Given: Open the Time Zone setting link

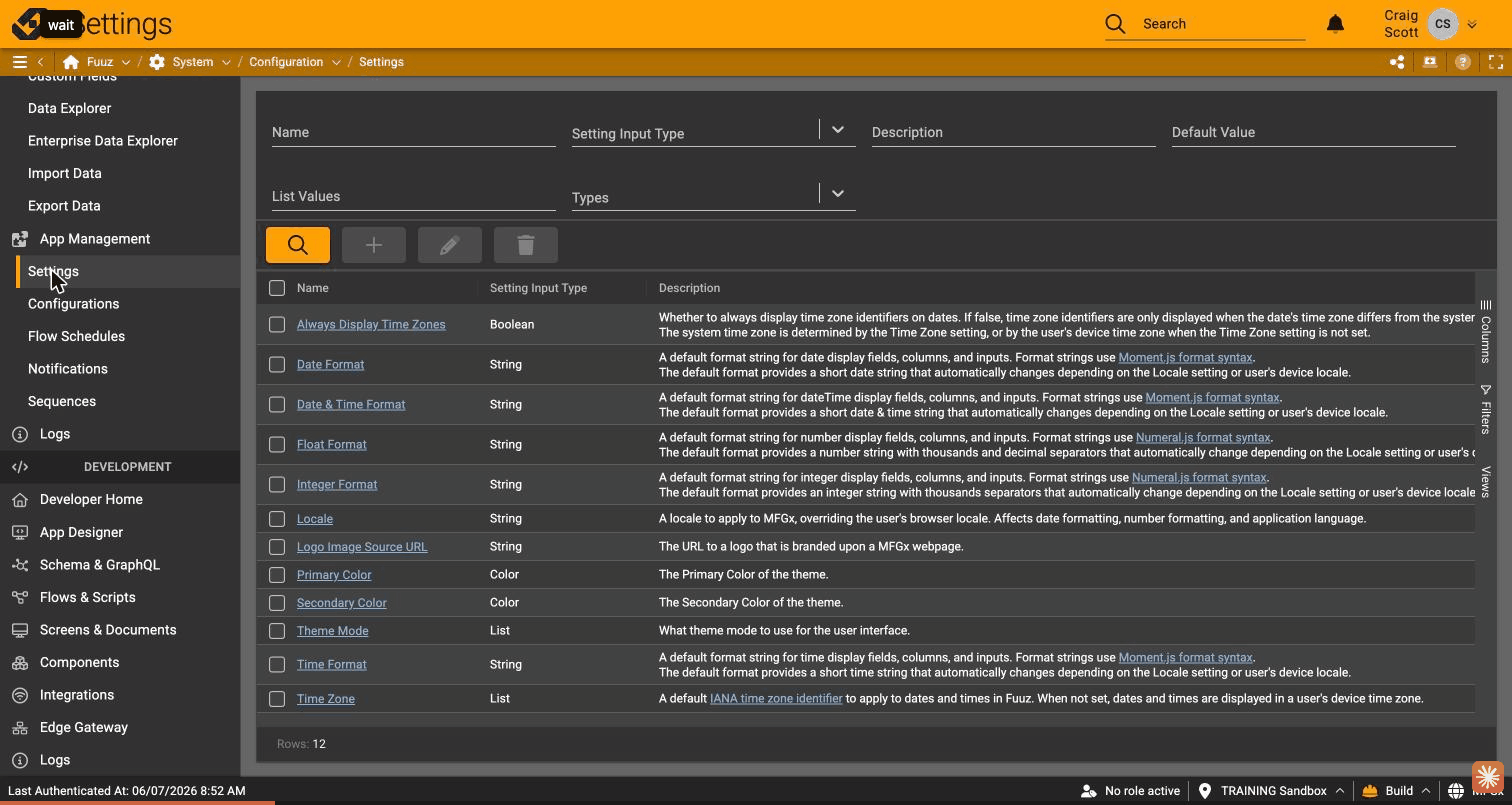Looking at the screenshot, I should [x=326, y=699].
